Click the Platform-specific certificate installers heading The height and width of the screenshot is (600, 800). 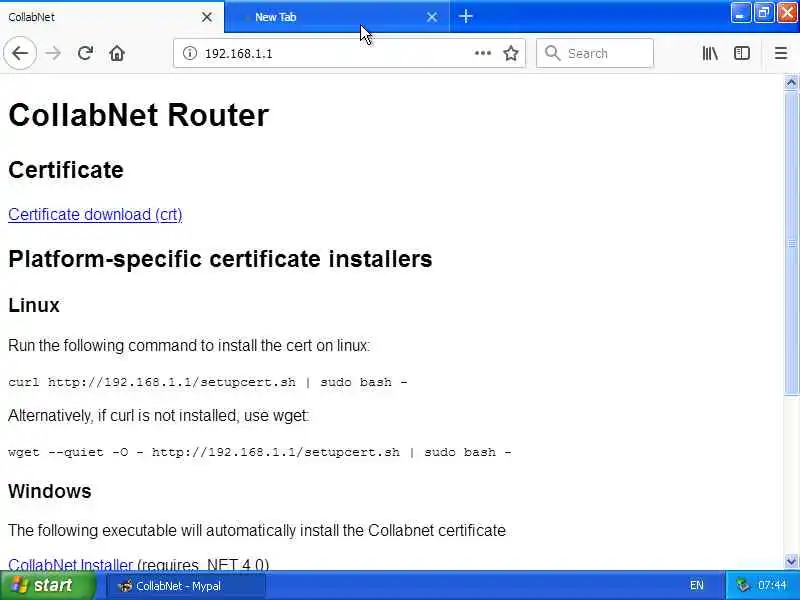point(220,259)
